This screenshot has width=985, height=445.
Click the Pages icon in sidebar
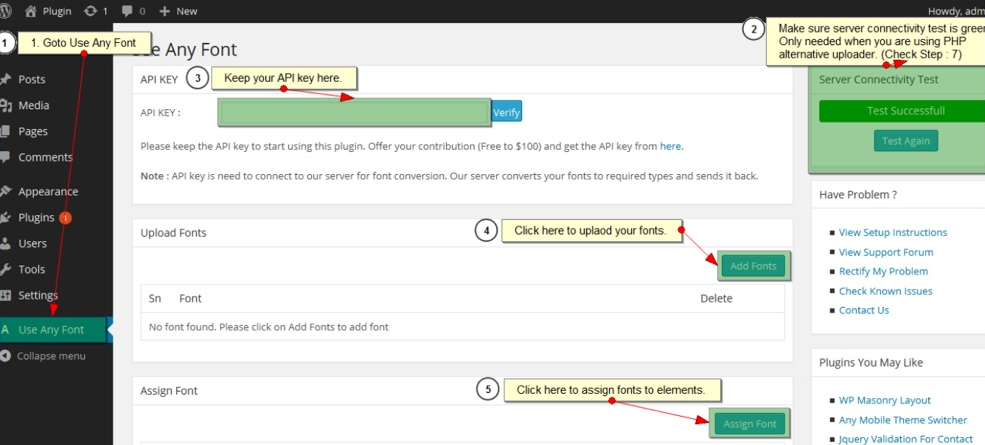tap(6, 131)
